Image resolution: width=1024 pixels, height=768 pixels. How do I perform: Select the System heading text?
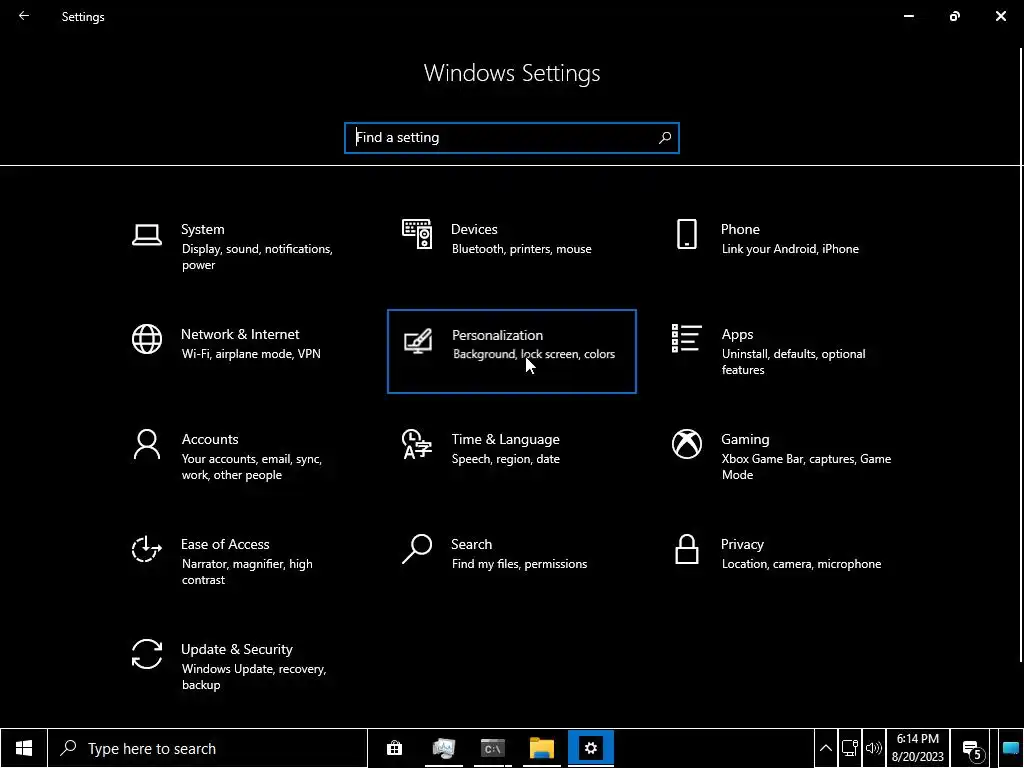click(x=202, y=229)
